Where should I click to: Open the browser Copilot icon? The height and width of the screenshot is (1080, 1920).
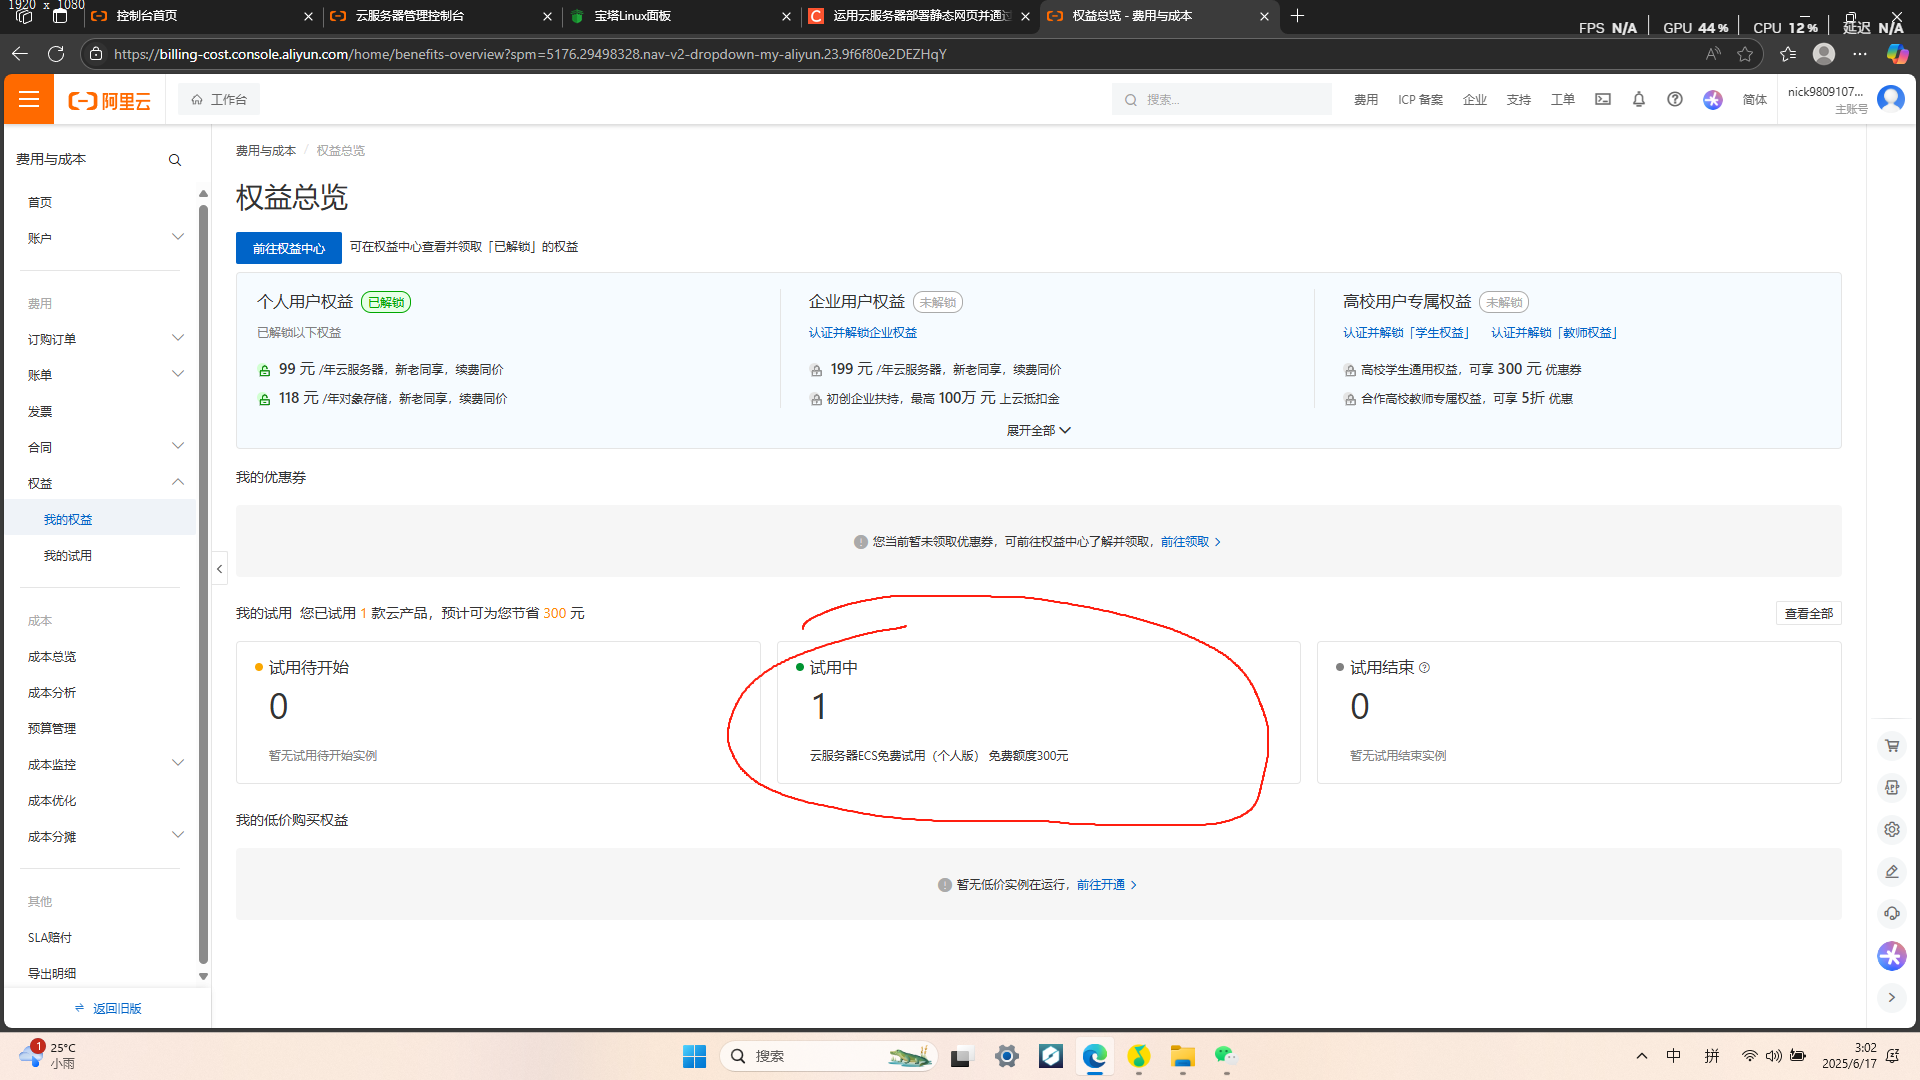pyautogui.click(x=1897, y=54)
